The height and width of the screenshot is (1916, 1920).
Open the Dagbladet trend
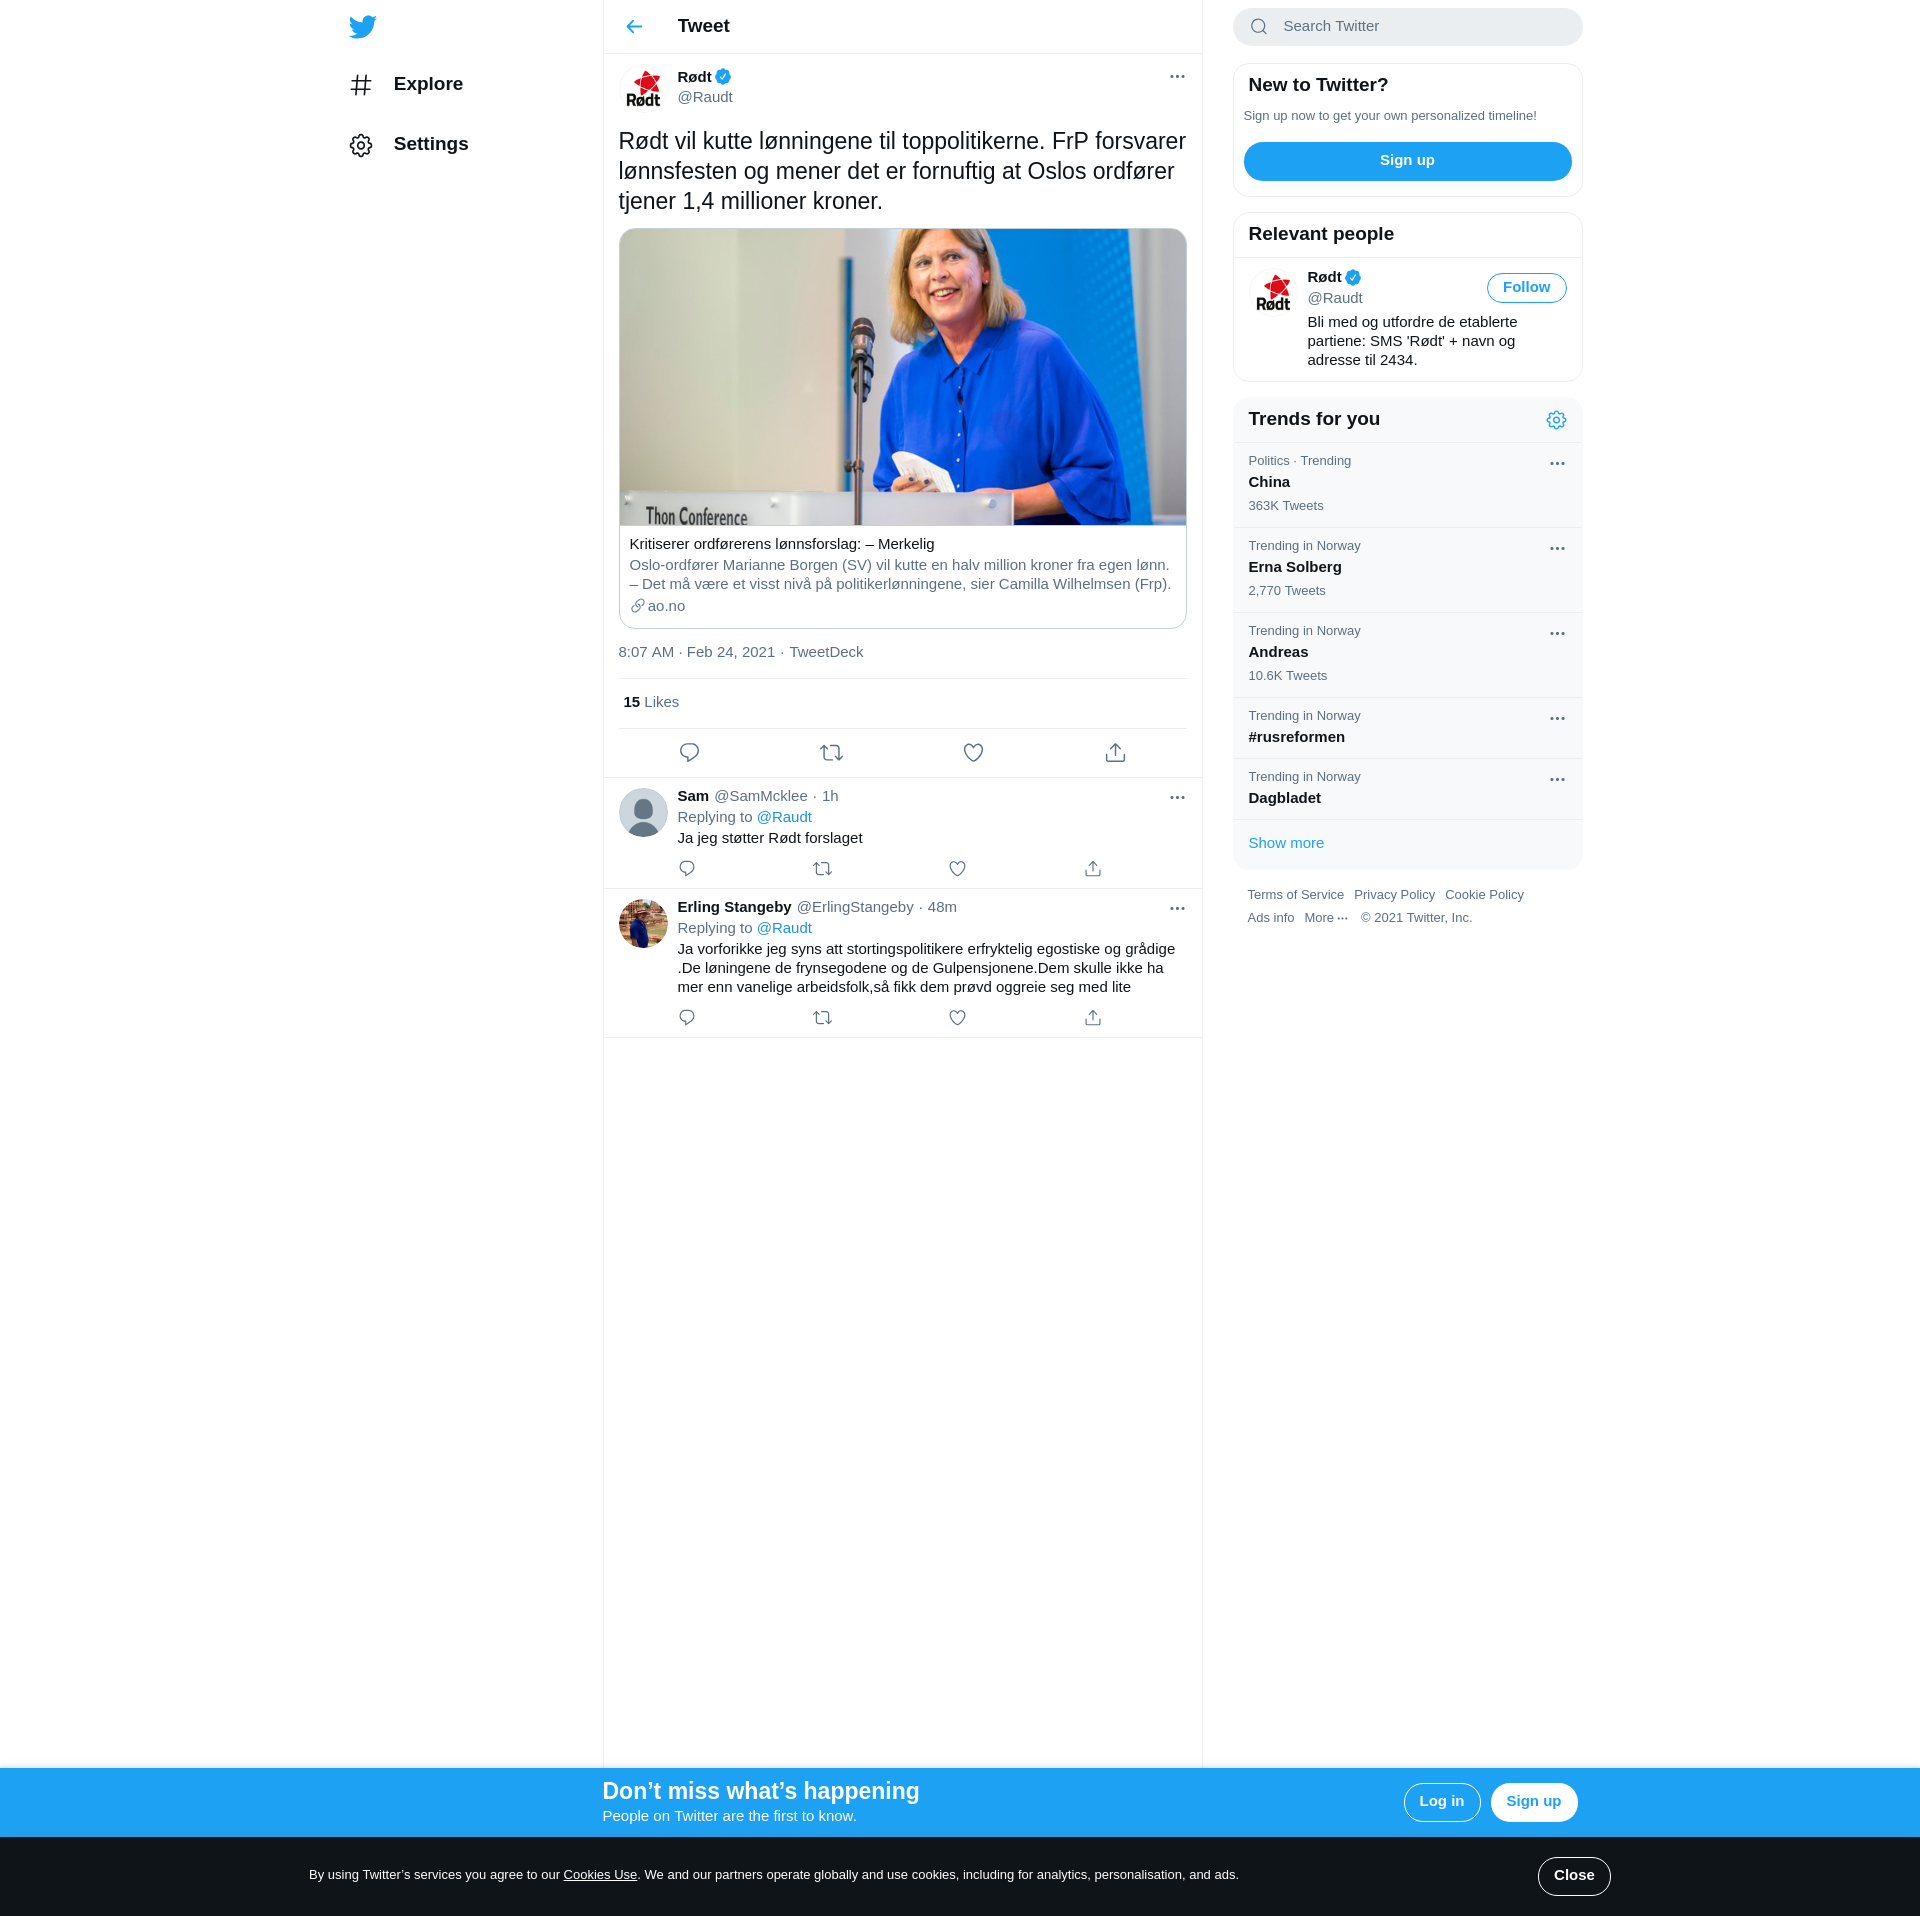click(1407, 789)
